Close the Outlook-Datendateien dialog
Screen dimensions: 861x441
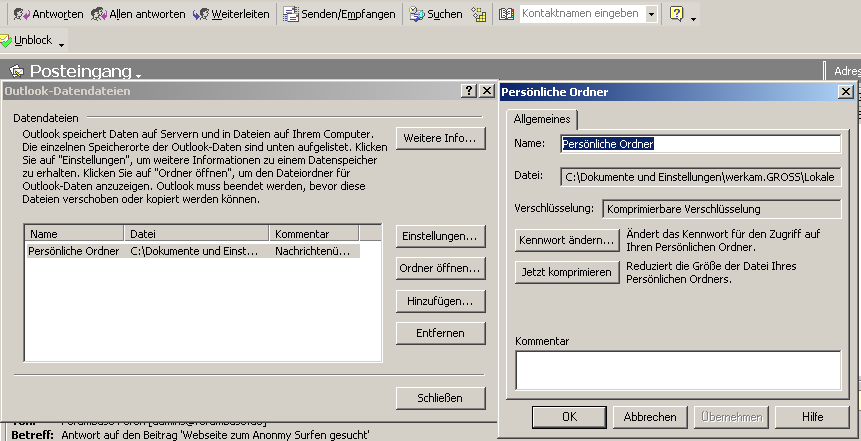coord(487,91)
